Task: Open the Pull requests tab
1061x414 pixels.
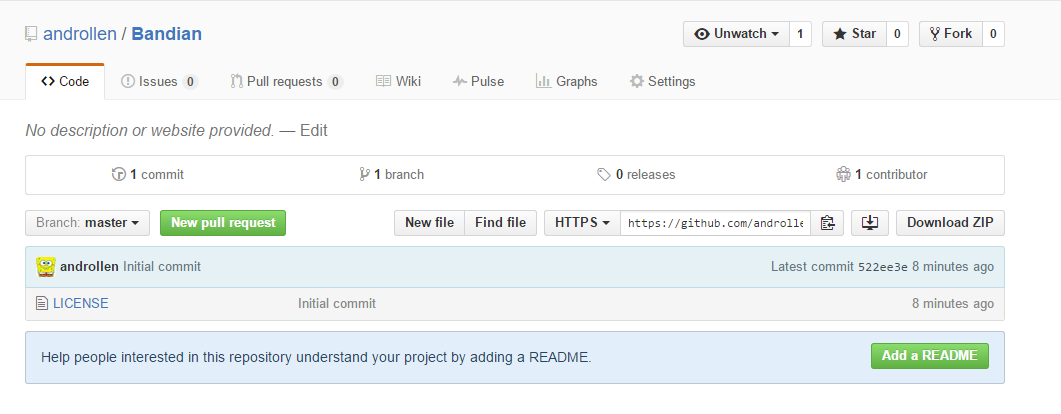Action: point(286,82)
